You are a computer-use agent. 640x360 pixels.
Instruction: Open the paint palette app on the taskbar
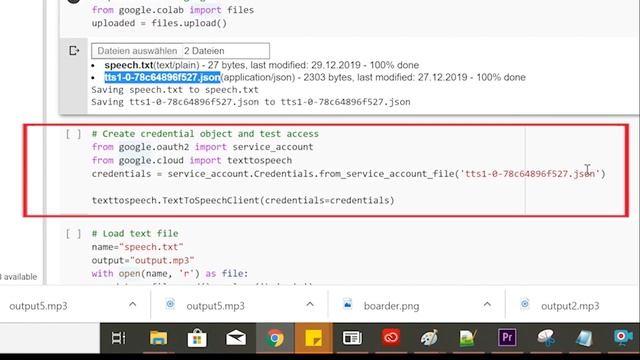pyautogui.click(x=429, y=338)
